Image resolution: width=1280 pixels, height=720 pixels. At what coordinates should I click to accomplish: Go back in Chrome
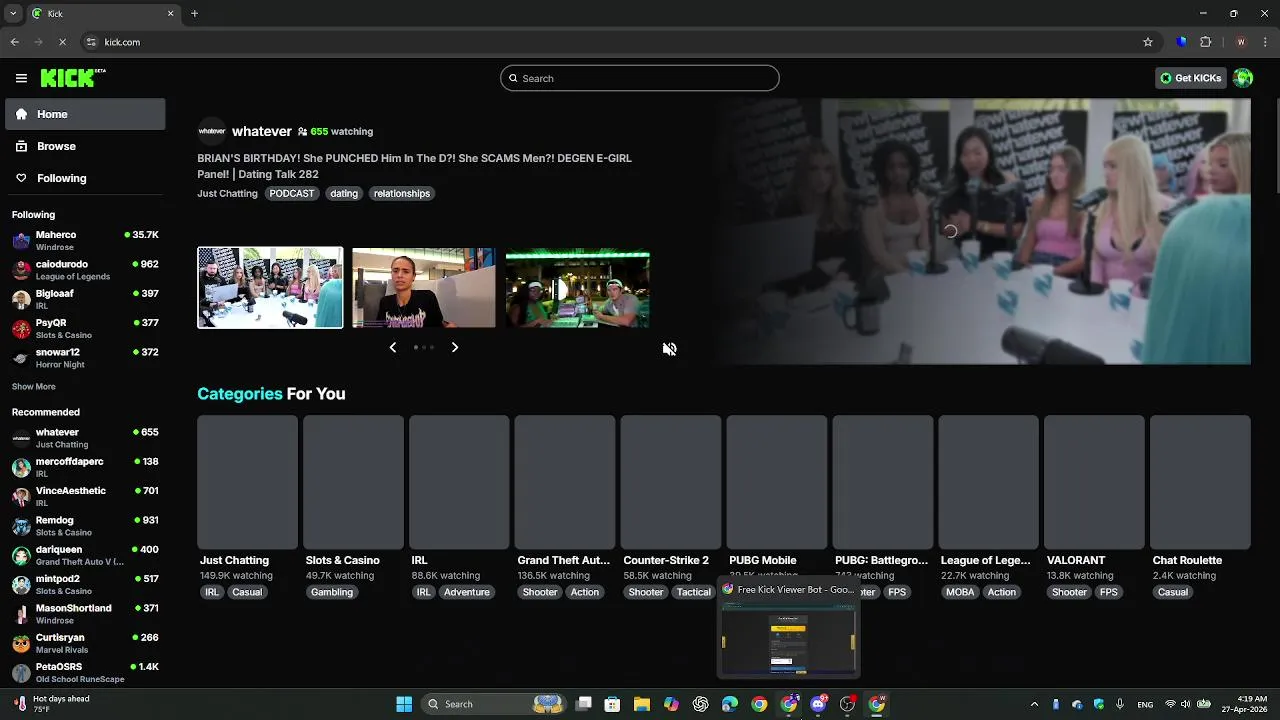tap(14, 42)
